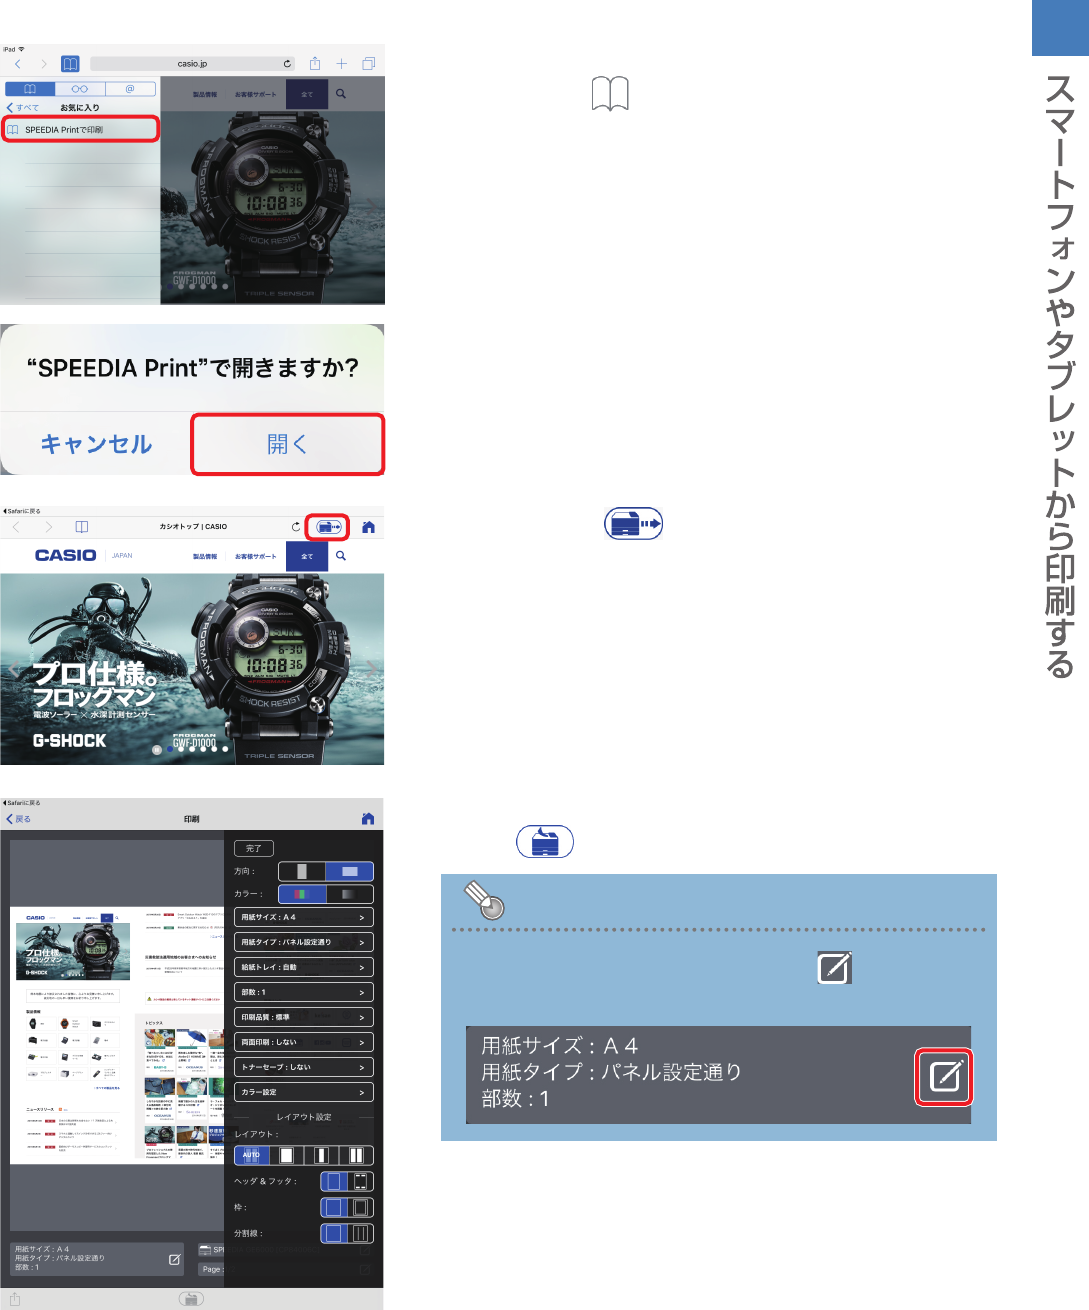
Task: Select landscape orientation for 方向
Action: [350, 871]
